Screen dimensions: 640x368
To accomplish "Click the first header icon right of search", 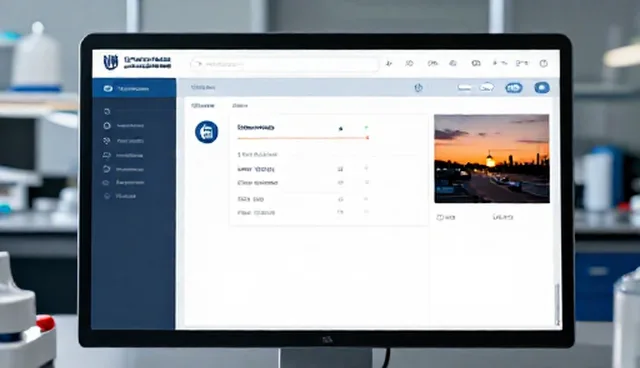I will tap(389, 63).
